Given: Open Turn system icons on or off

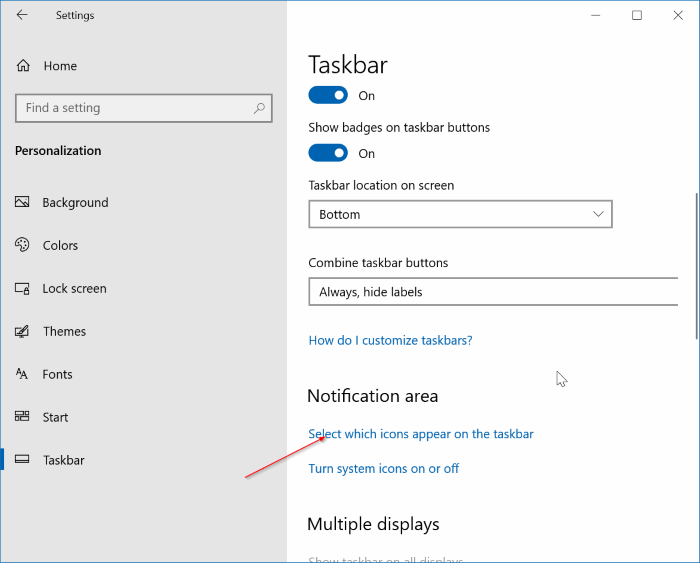Looking at the screenshot, I should pyautogui.click(x=383, y=468).
